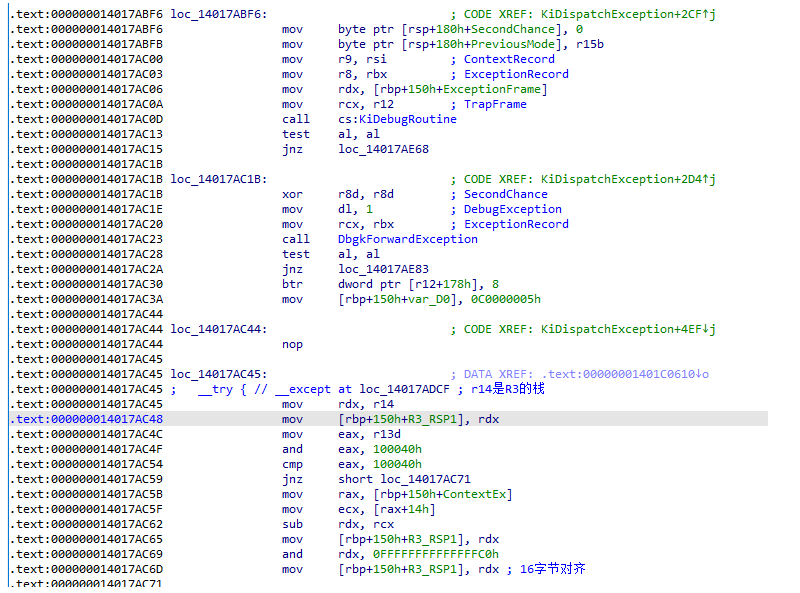Click label loc_14017ABF6
Image resolution: width=800 pixels, height=593 pixels.
point(218,14)
